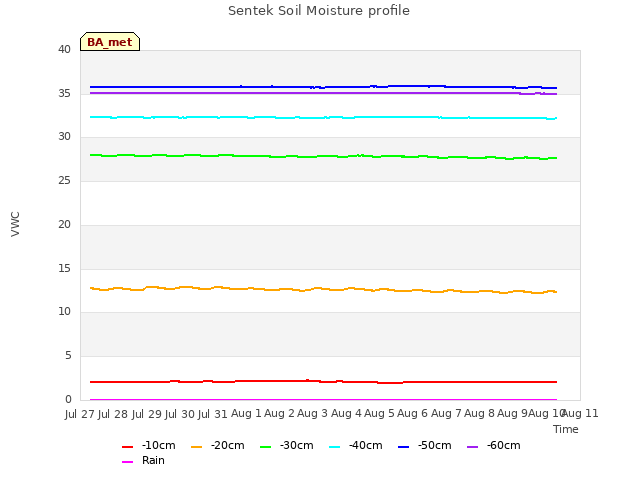Click the green -30cm legend swatch
The image size is (640, 480).
click(265, 447)
